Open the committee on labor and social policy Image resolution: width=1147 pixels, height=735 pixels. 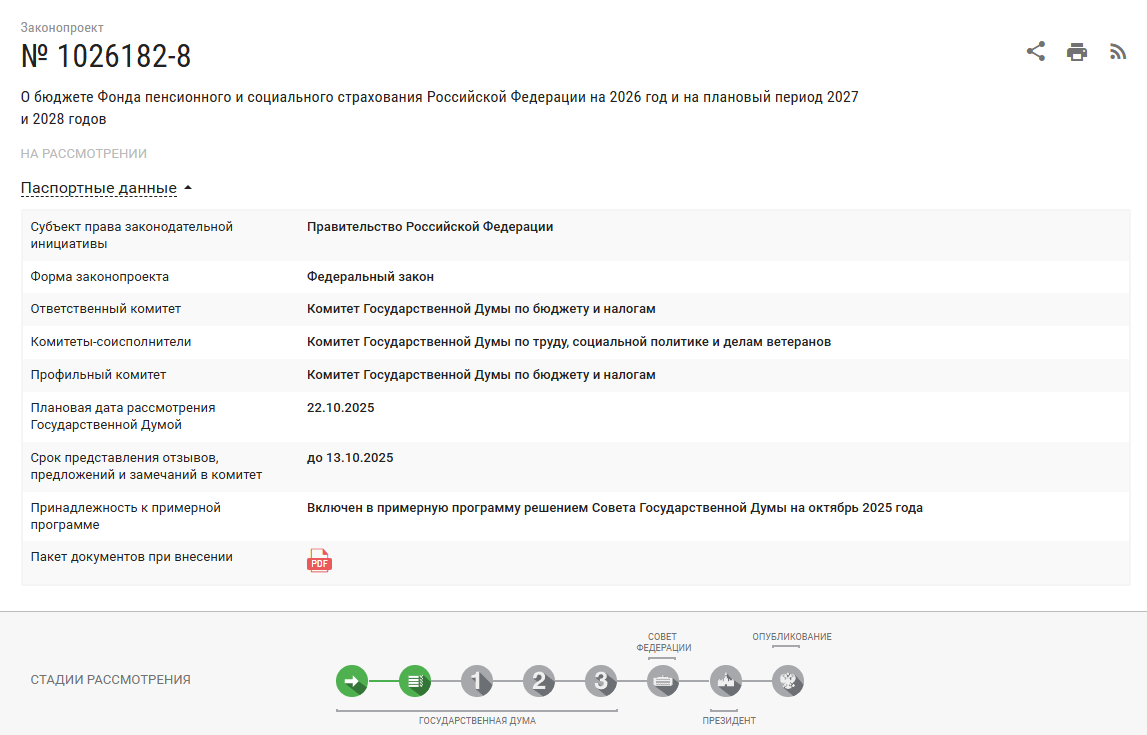pos(570,341)
